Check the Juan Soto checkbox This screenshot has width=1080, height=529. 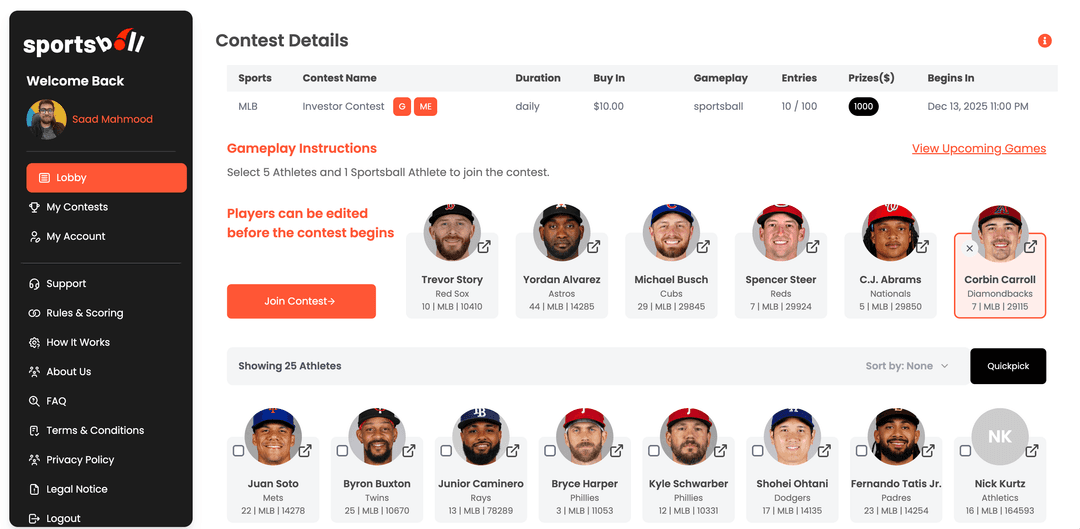pos(238,451)
